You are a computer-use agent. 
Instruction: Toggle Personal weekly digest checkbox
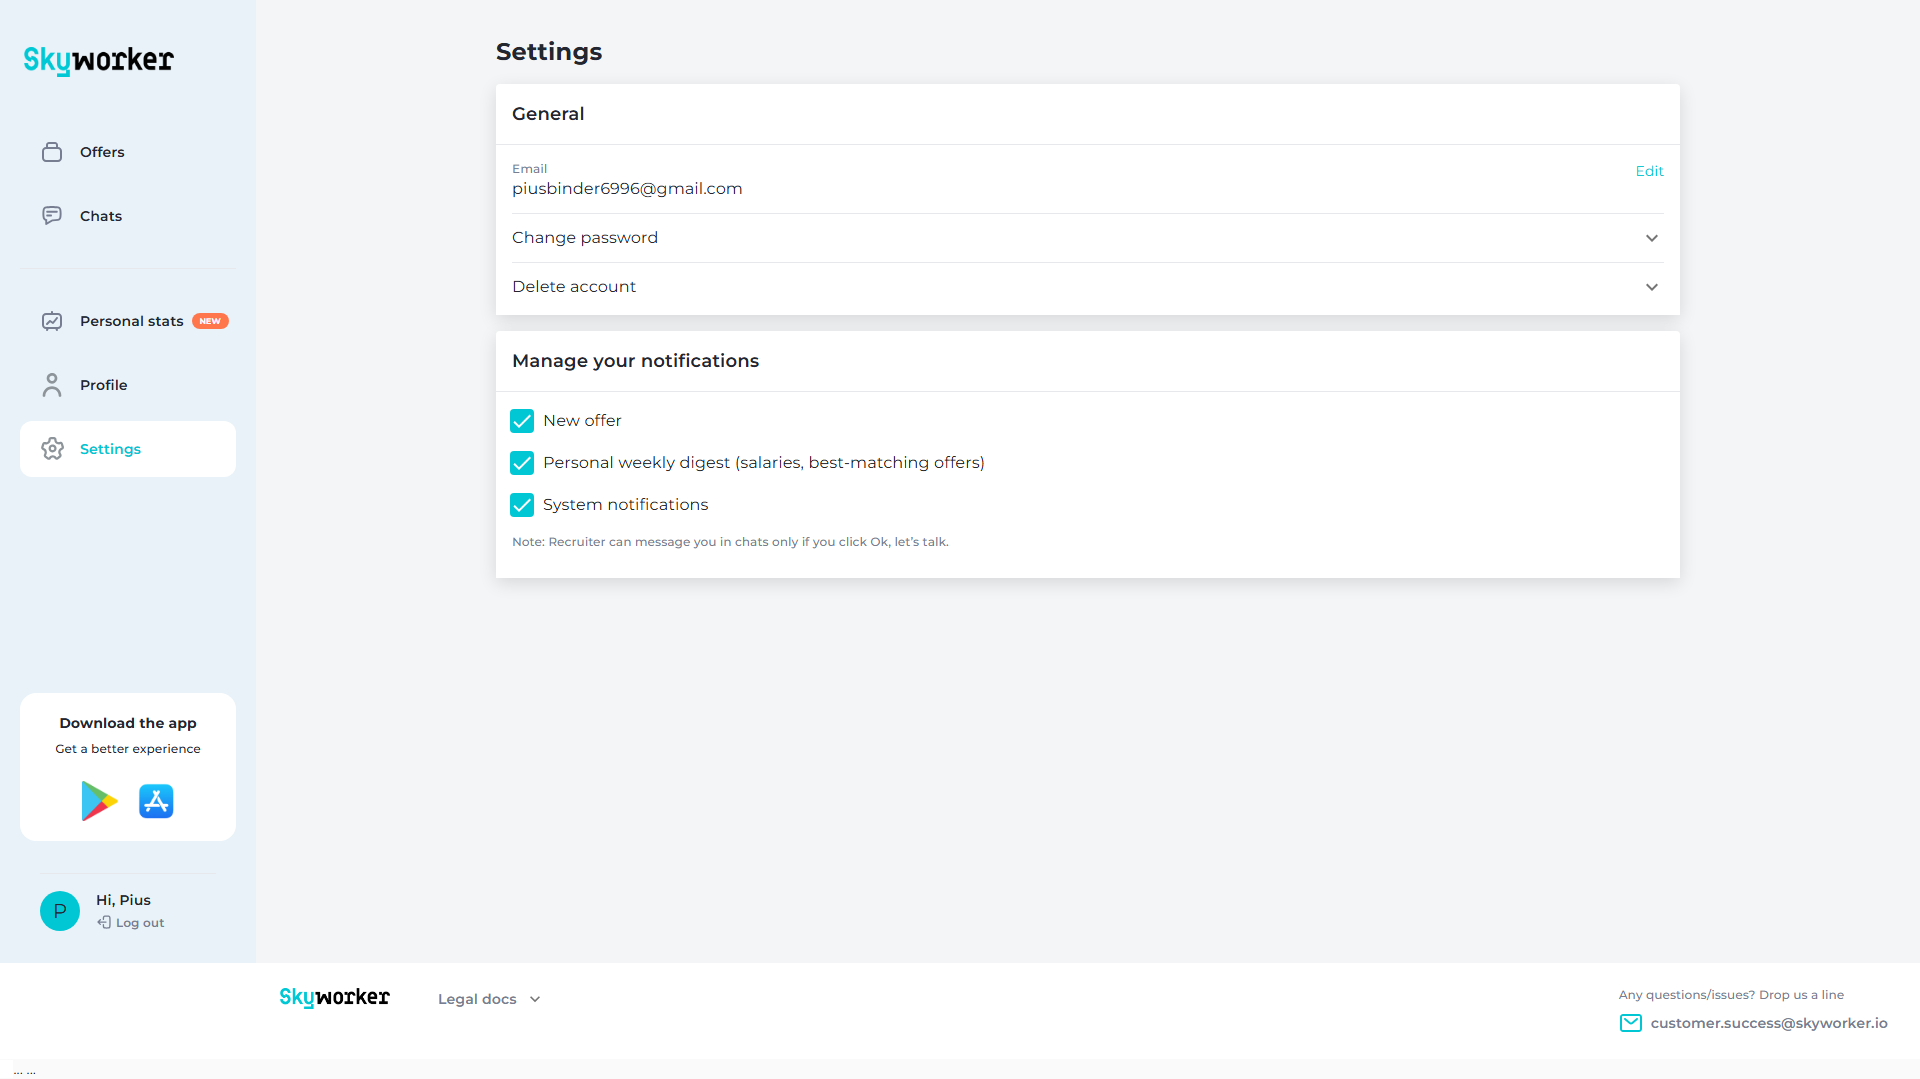(522, 463)
